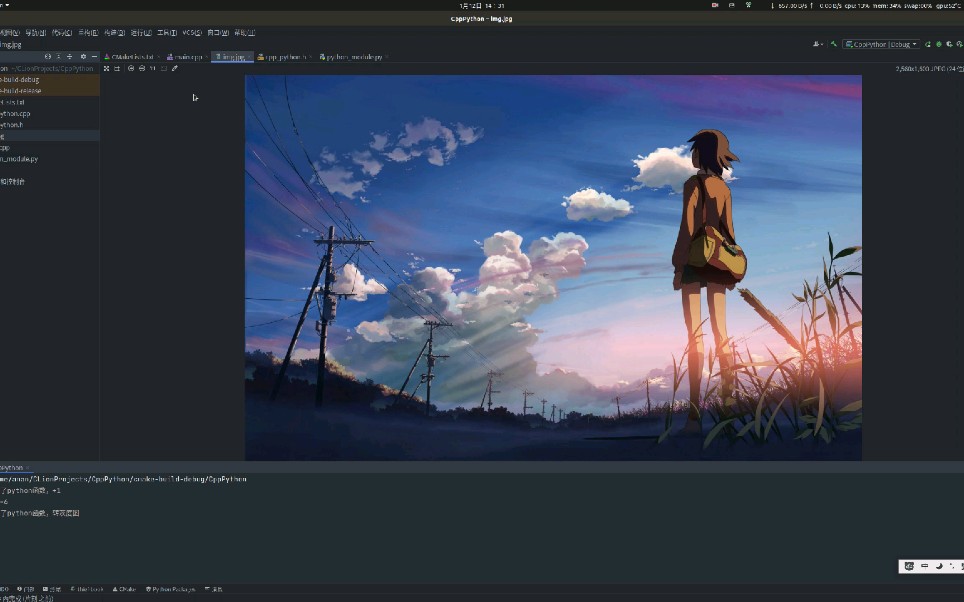
Task: Open the TODO tool window
Action: coord(6,589)
